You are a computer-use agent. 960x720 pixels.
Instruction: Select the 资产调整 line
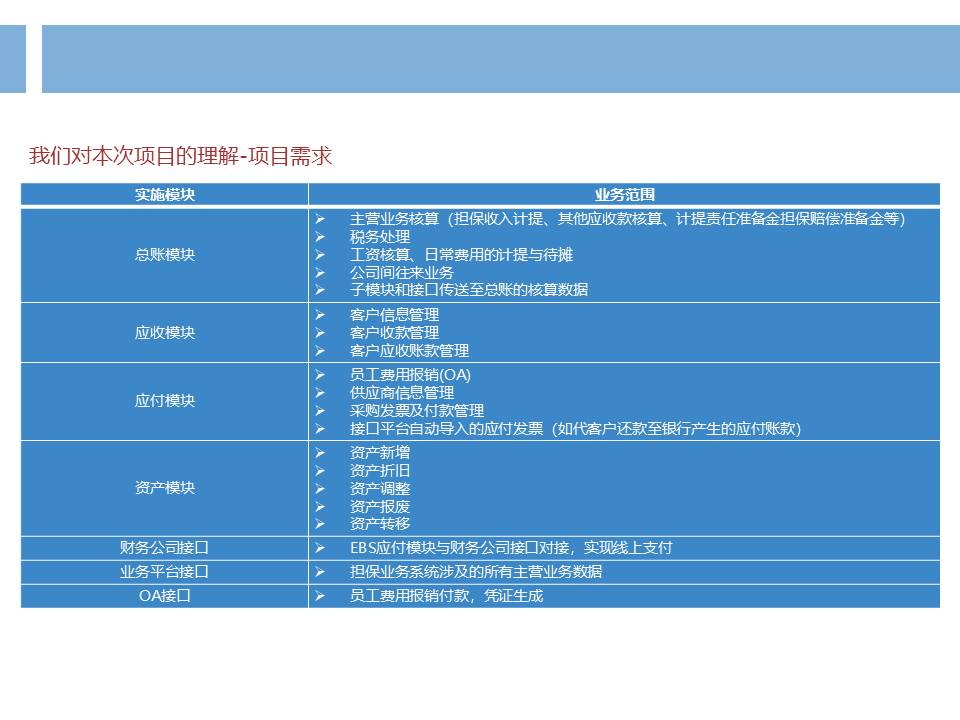pyautogui.click(x=380, y=489)
